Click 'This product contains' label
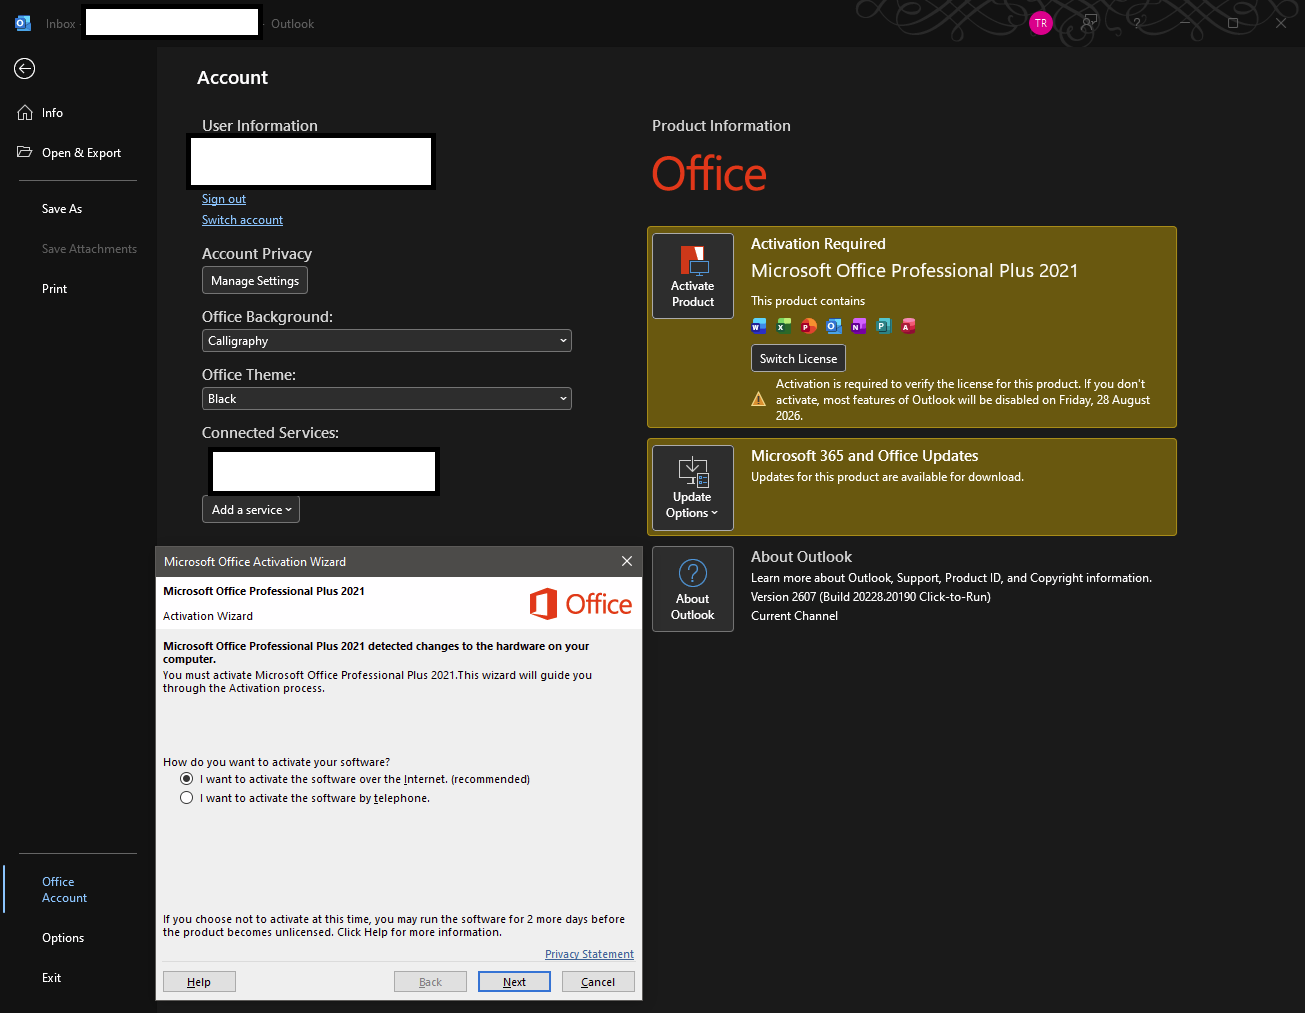Image resolution: width=1305 pixels, height=1013 pixels. (808, 301)
